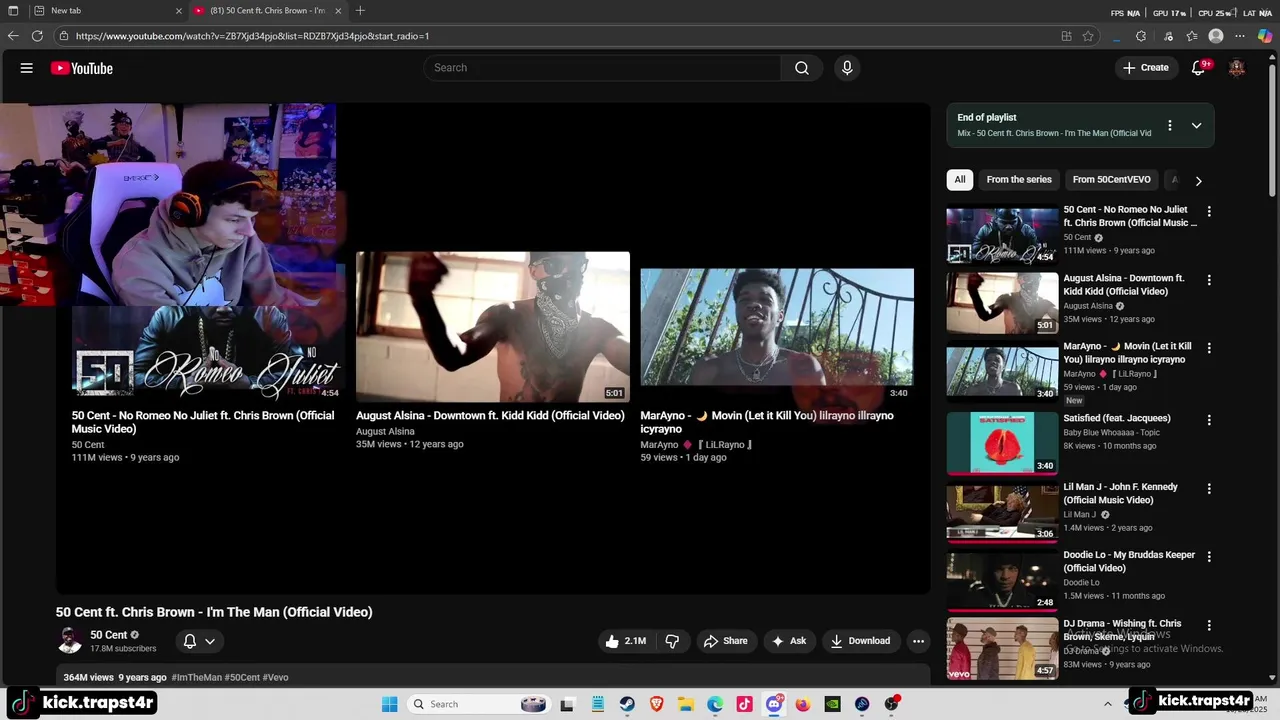Like the video with thumbs up
Image resolution: width=1280 pixels, height=720 pixels.
[x=625, y=641]
